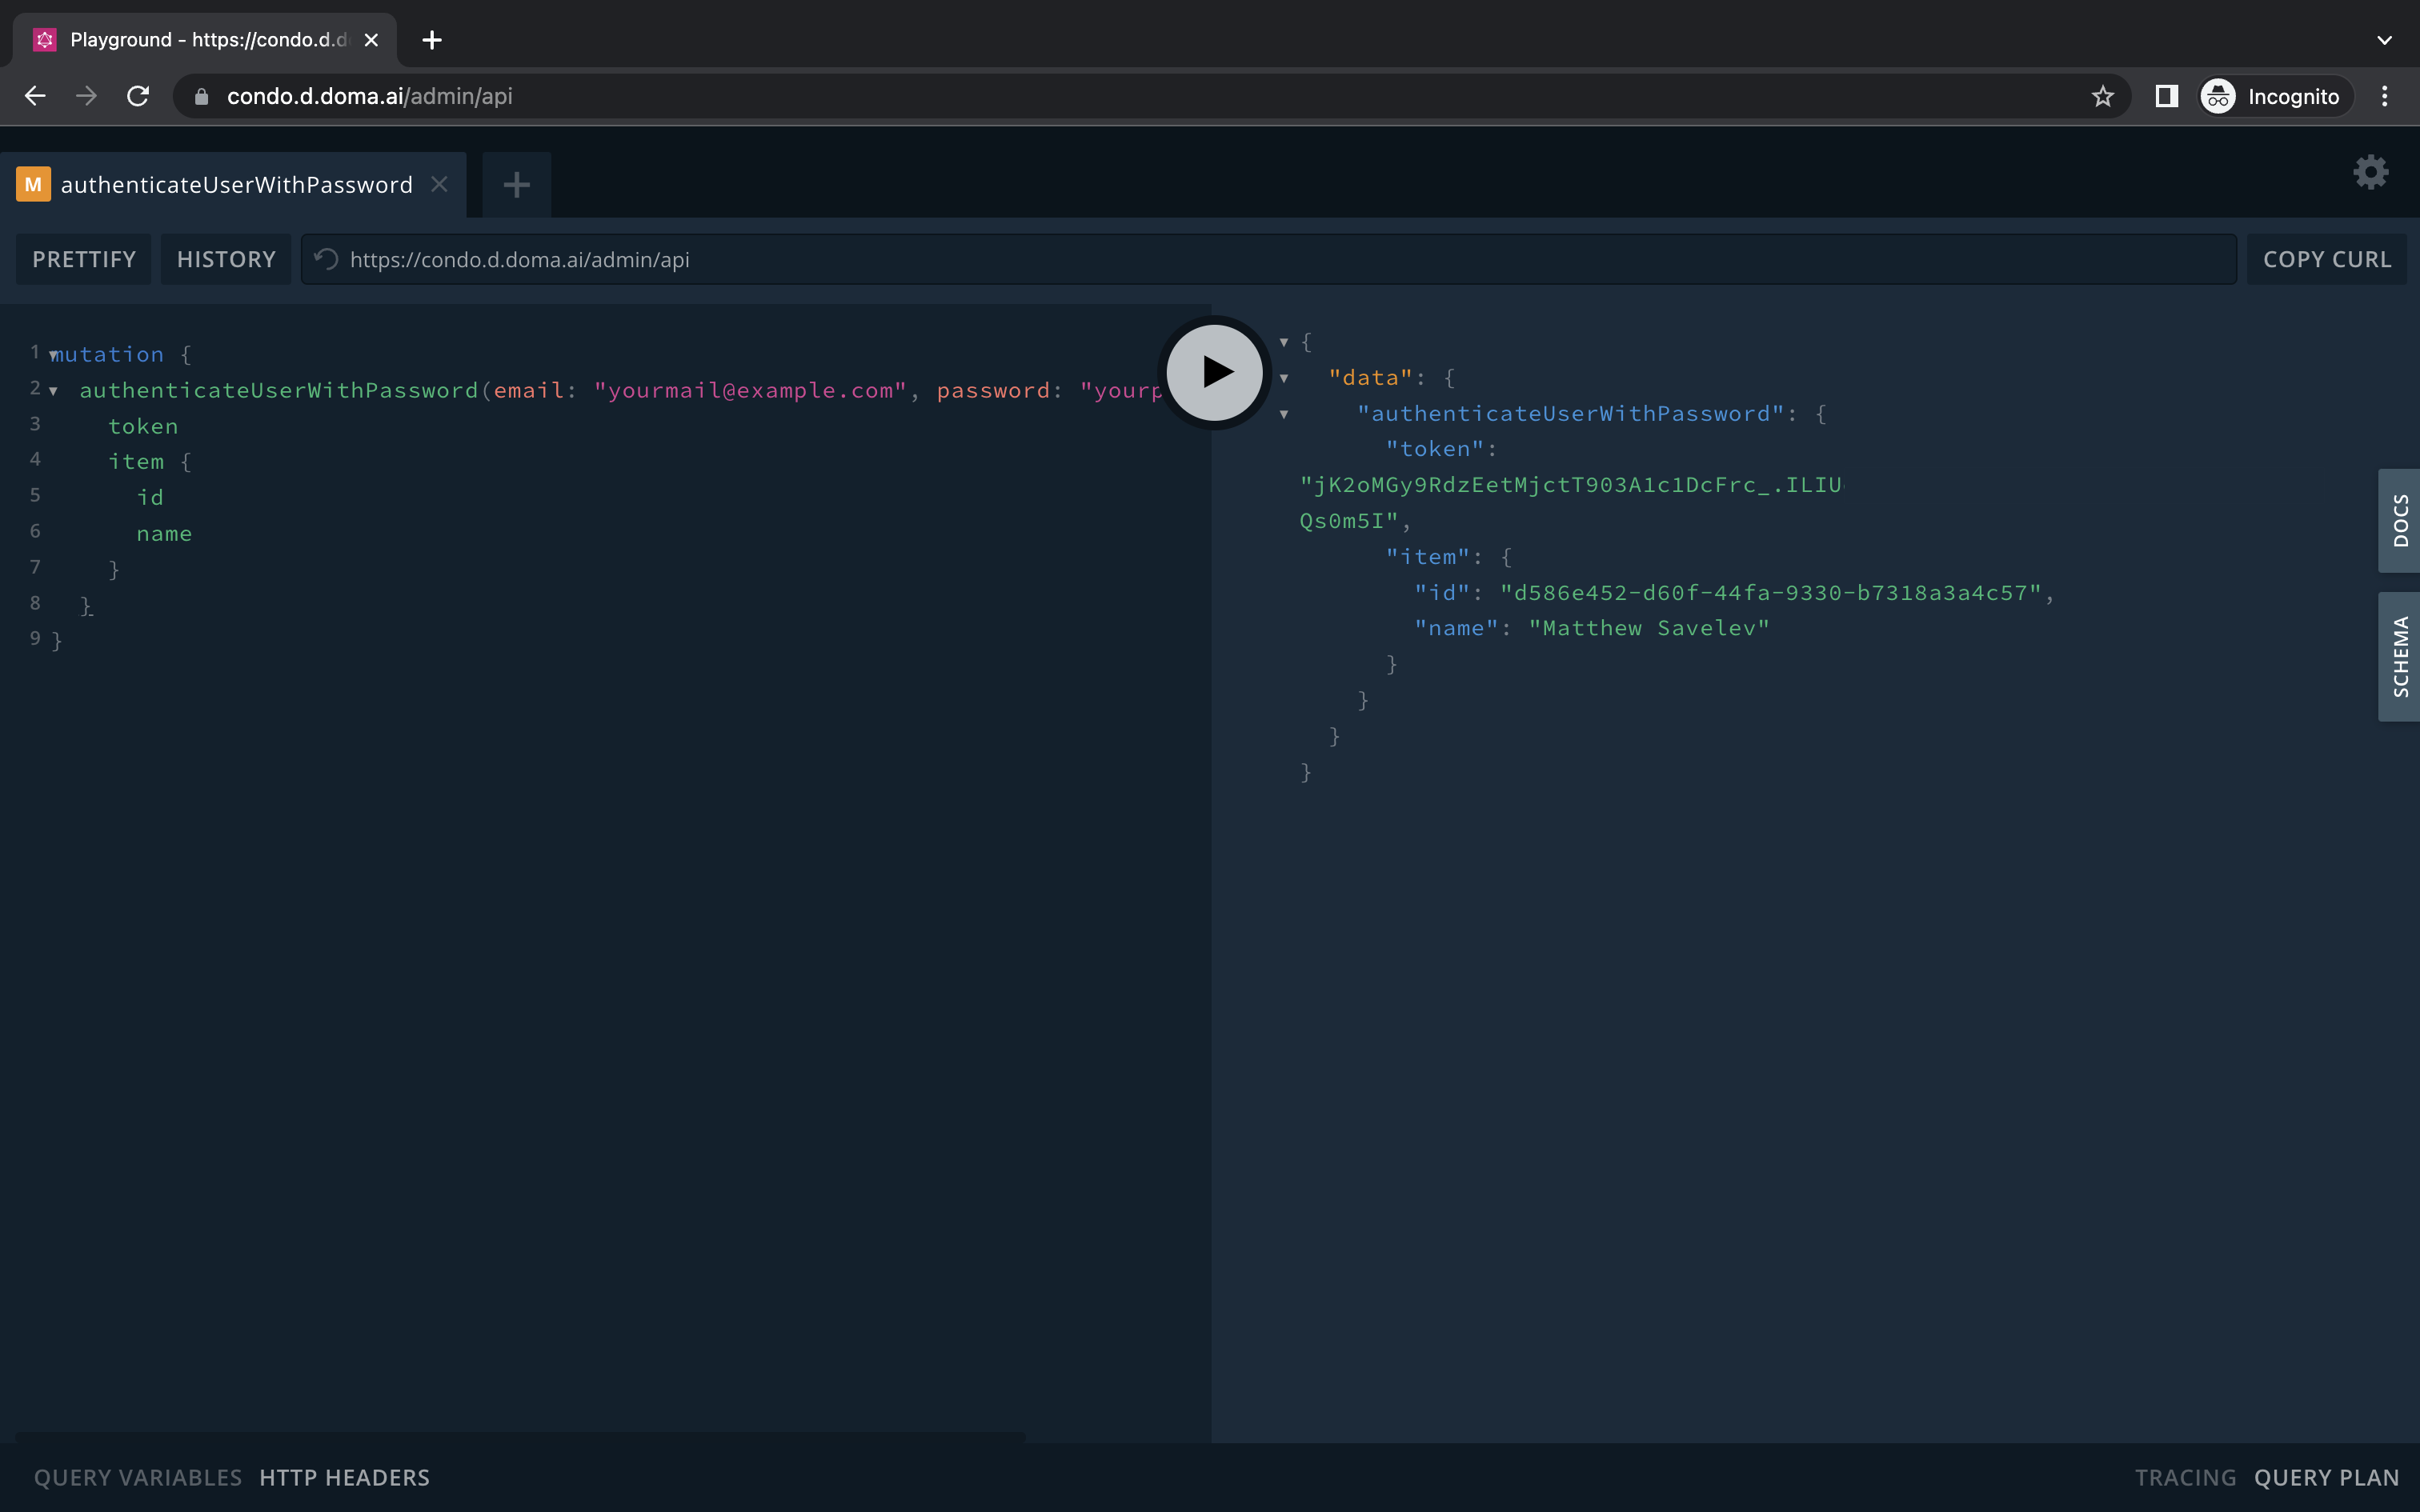The width and height of the screenshot is (2420, 1512).
Task: Open the Playground settings gear
Action: click(x=2370, y=172)
